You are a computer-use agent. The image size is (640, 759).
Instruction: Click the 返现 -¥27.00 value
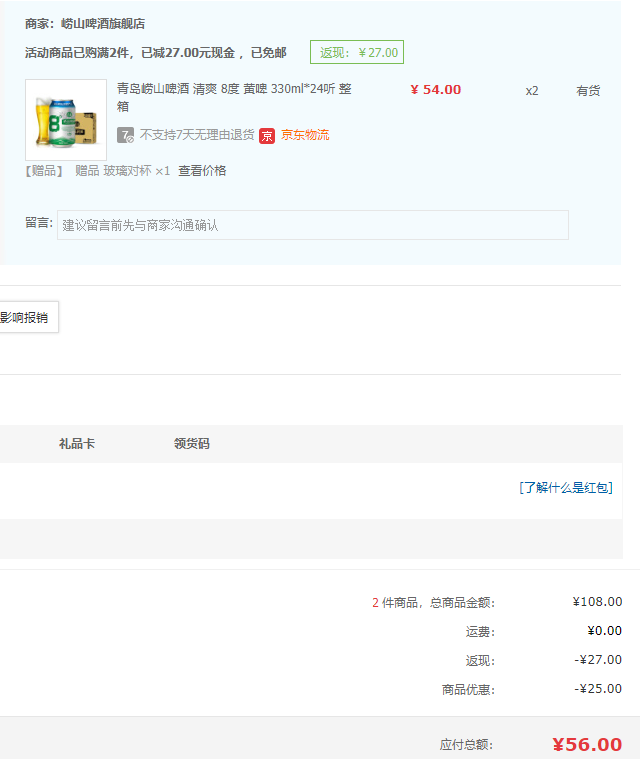pos(598,660)
